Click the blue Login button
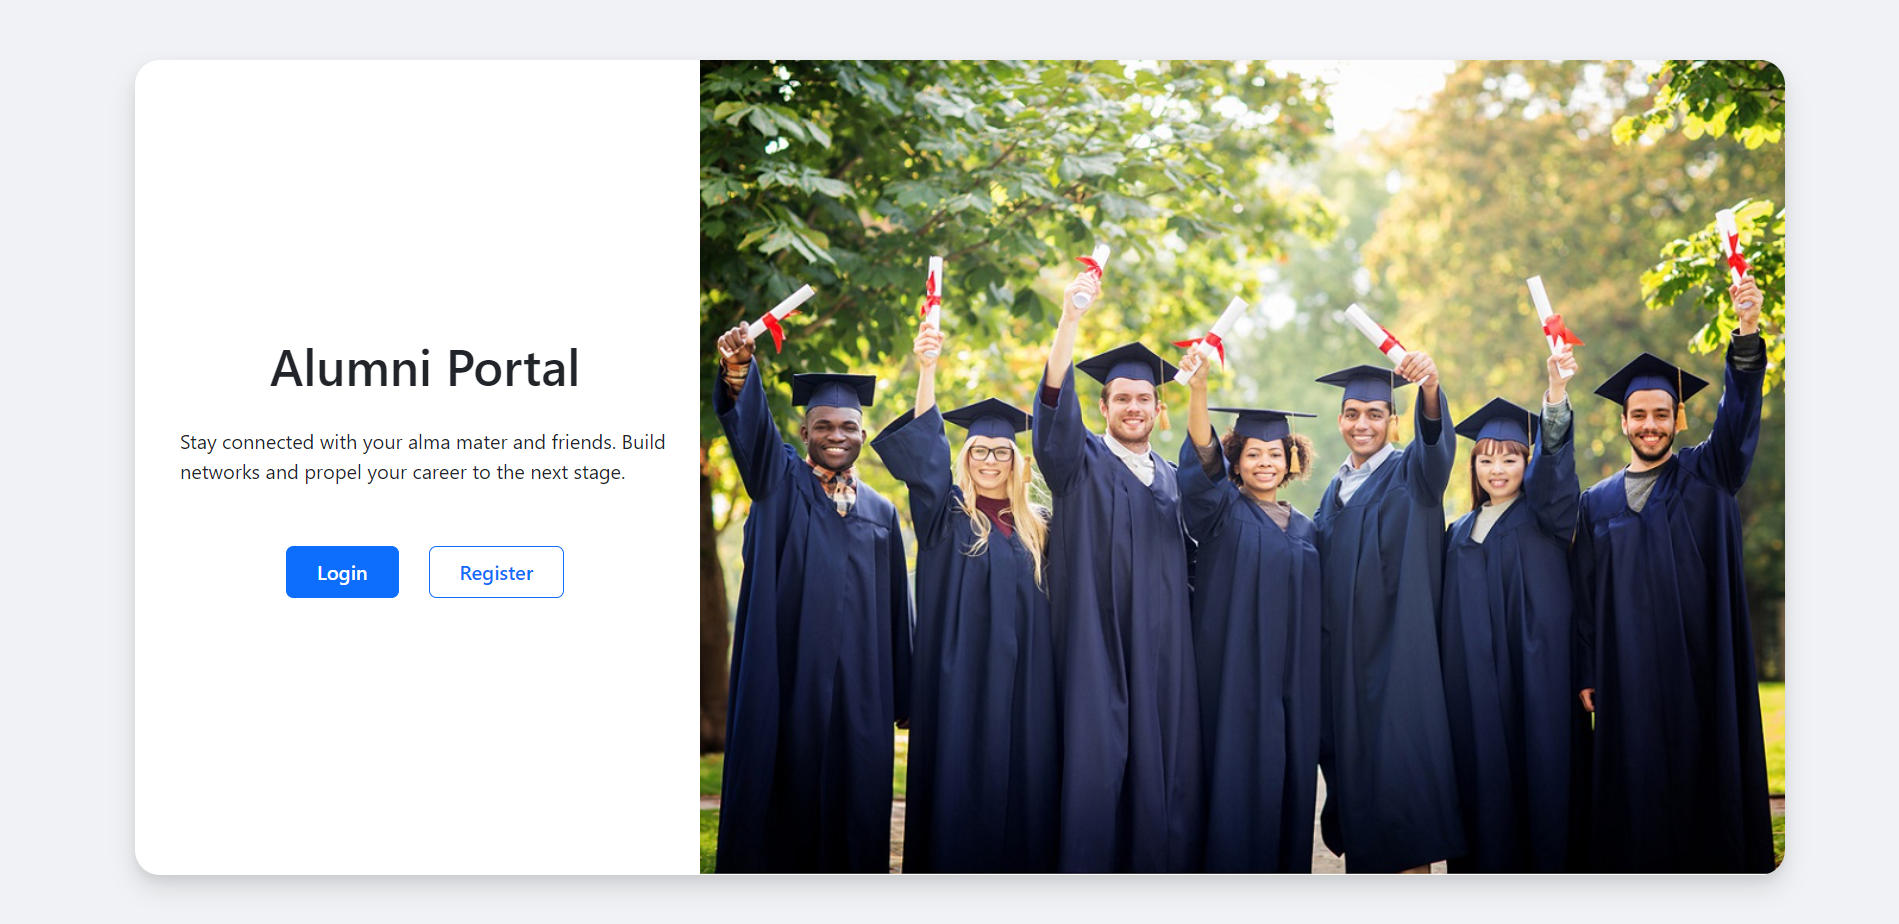The image size is (1899, 924). (x=342, y=572)
